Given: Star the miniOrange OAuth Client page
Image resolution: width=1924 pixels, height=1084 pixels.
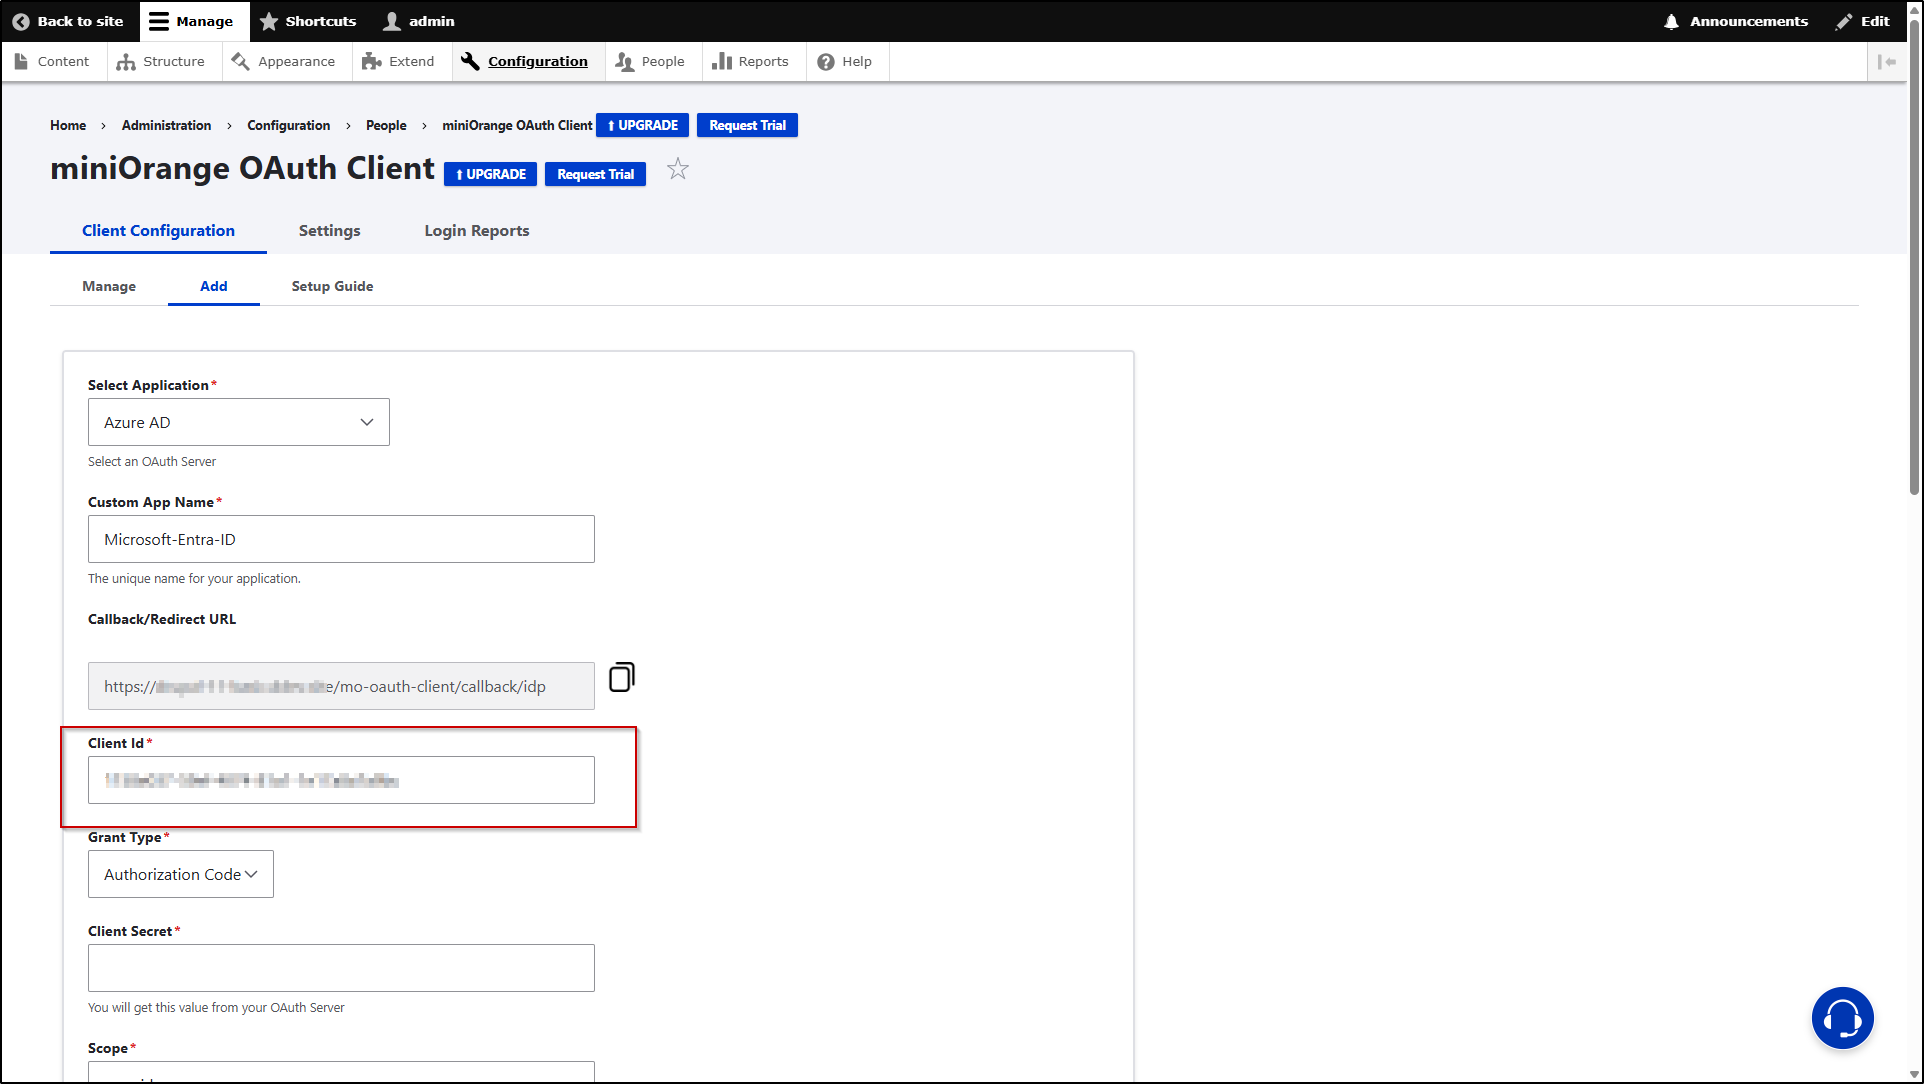Looking at the screenshot, I should point(678,169).
